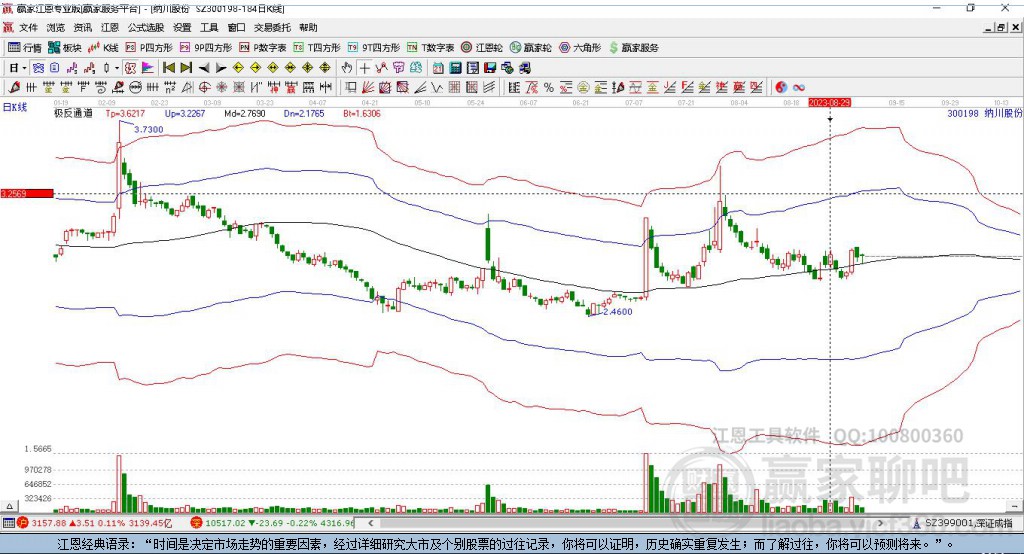Click the SZ399001 深证成指 status entry
Viewport: 1024px width, 554px height.
pyautogui.click(x=961, y=523)
